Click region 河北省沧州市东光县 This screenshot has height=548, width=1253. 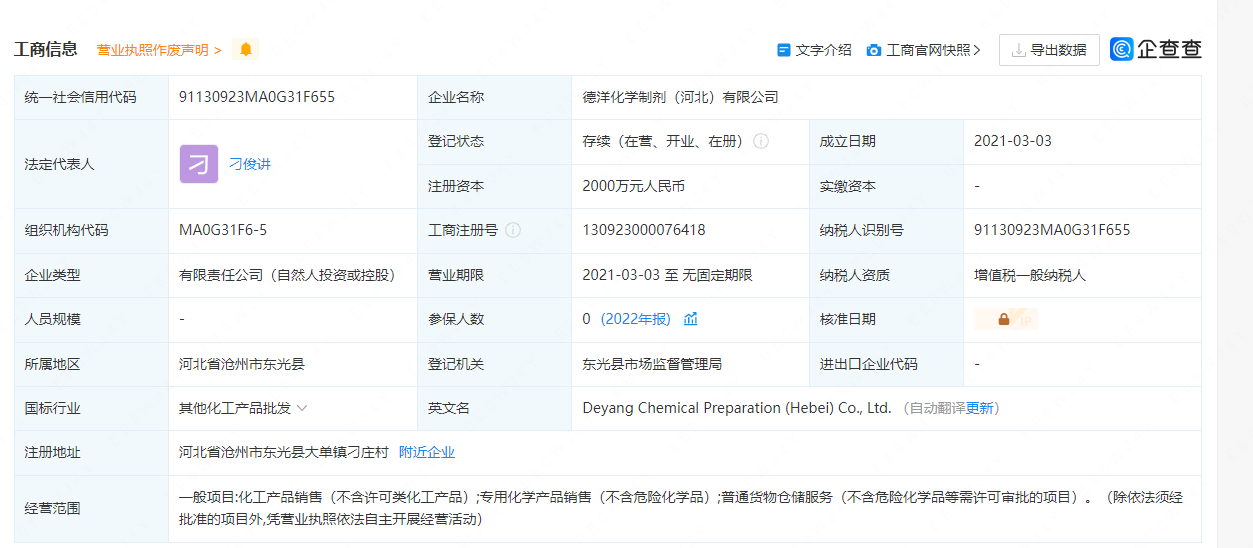click(x=242, y=364)
